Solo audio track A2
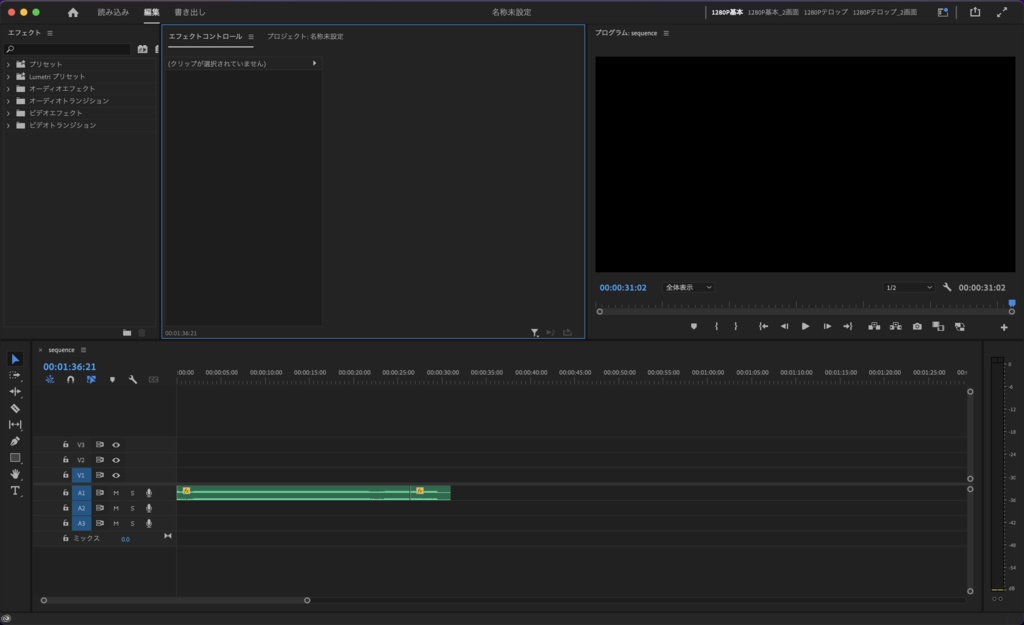This screenshot has width=1024, height=625. pyautogui.click(x=132, y=508)
